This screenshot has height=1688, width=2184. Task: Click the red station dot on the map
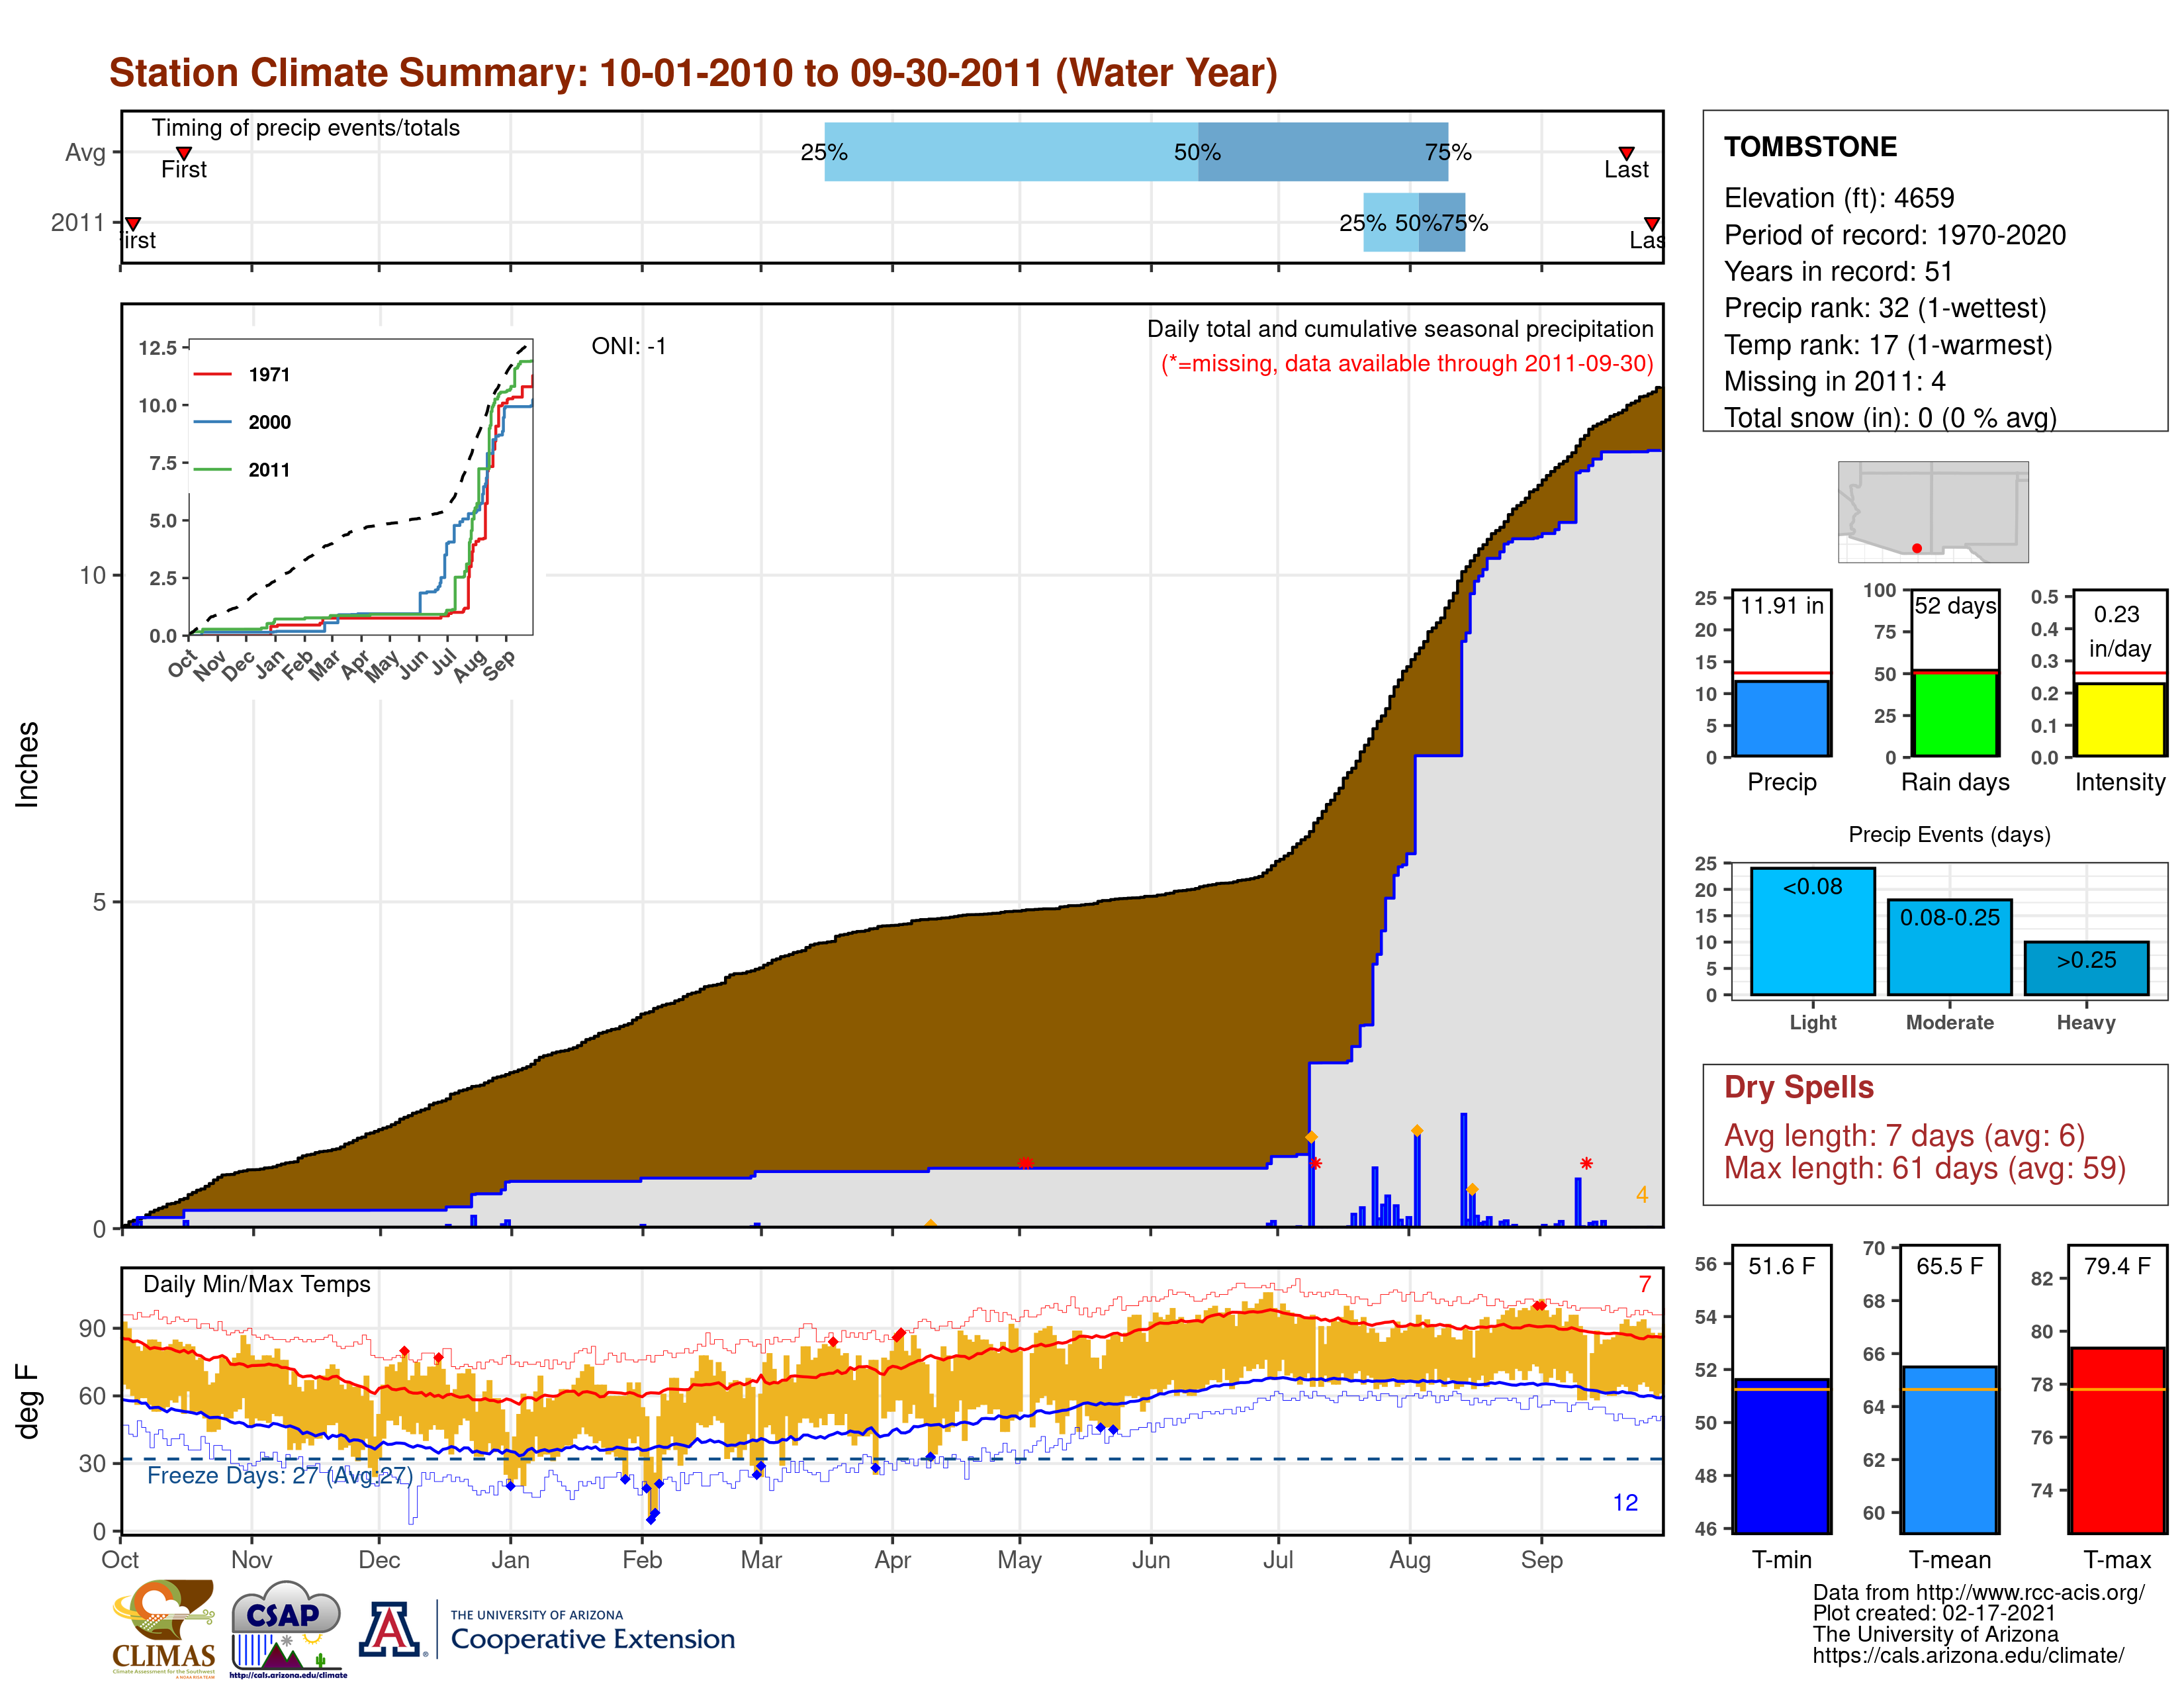click(x=1917, y=548)
